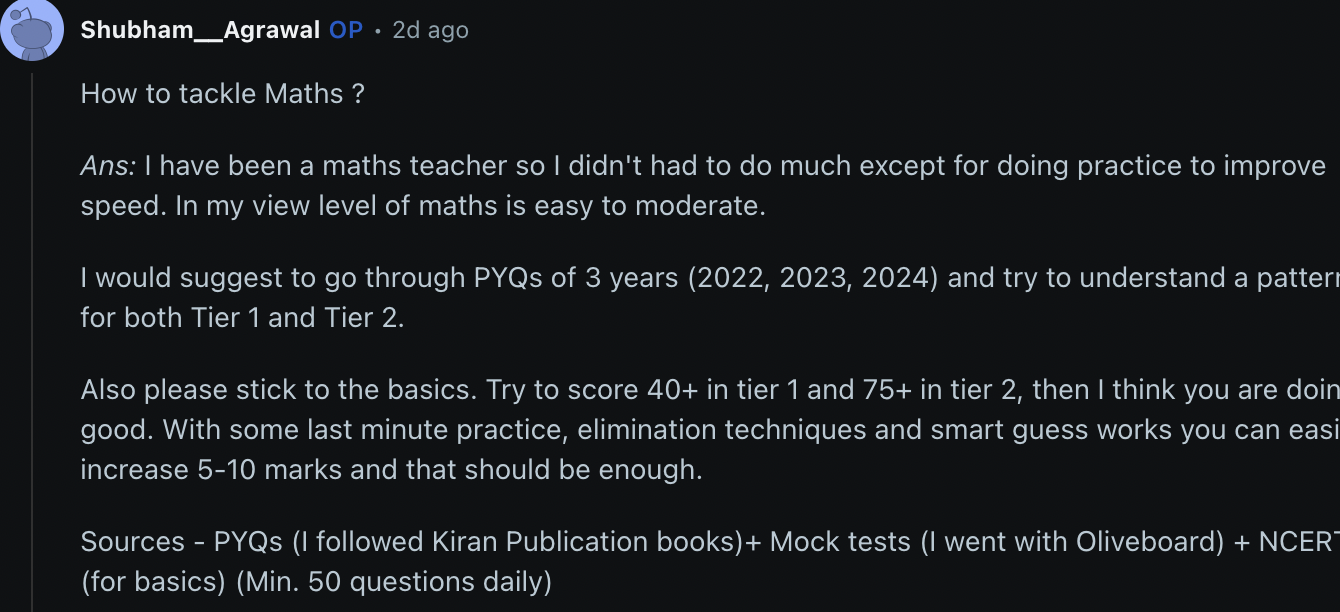Open the Shubham__Agrawal avatar icon
Image resolution: width=1340 pixels, height=612 pixels.
pyautogui.click(x=33, y=30)
